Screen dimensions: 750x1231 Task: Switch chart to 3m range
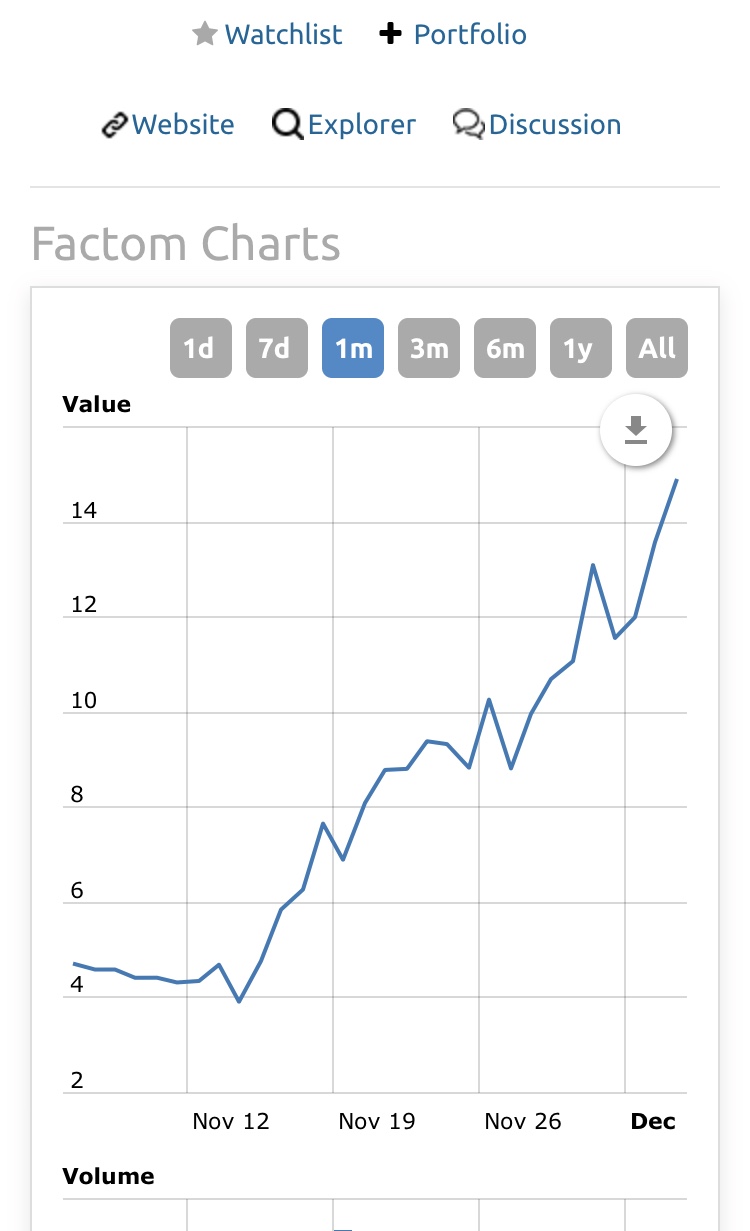pyautogui.click(x=428, y=348)
